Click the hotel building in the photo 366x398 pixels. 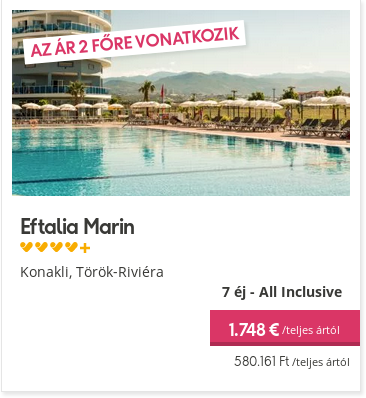tap(62, 55)
